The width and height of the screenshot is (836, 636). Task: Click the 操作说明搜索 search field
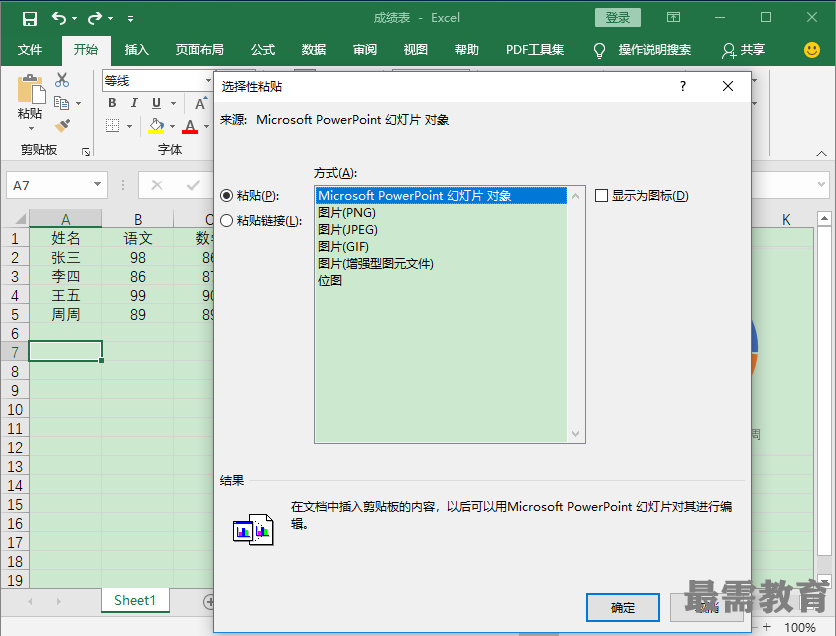(654, 50)
